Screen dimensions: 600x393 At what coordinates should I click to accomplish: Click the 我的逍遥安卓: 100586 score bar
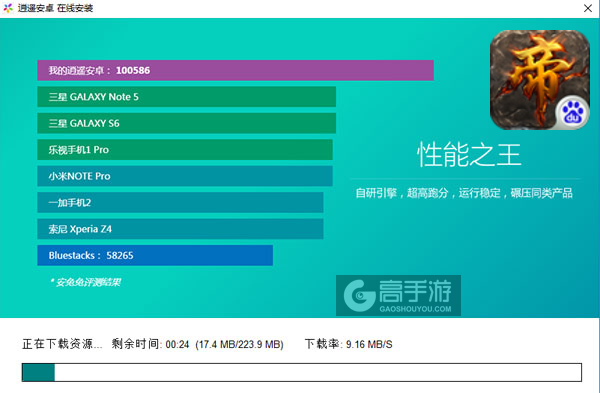click(235, 70)
